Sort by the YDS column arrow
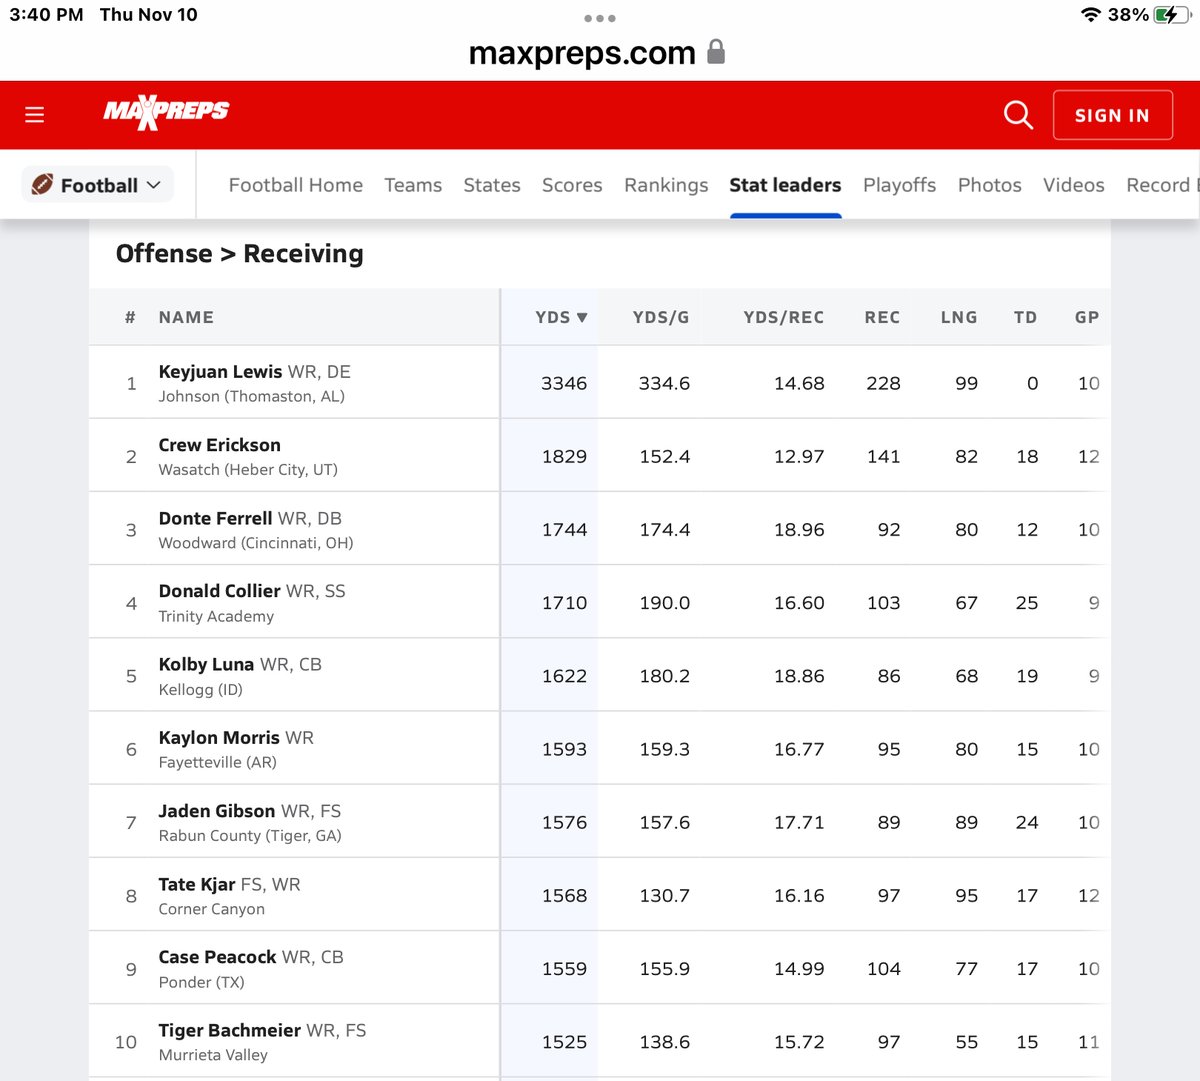1200x1081 pixels. [582, 317]
